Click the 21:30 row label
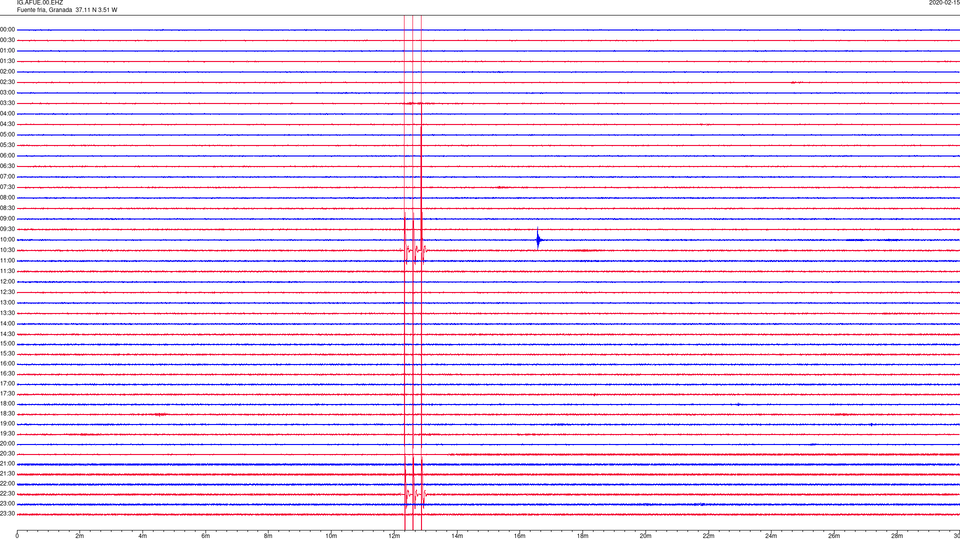 pos(7,474)
